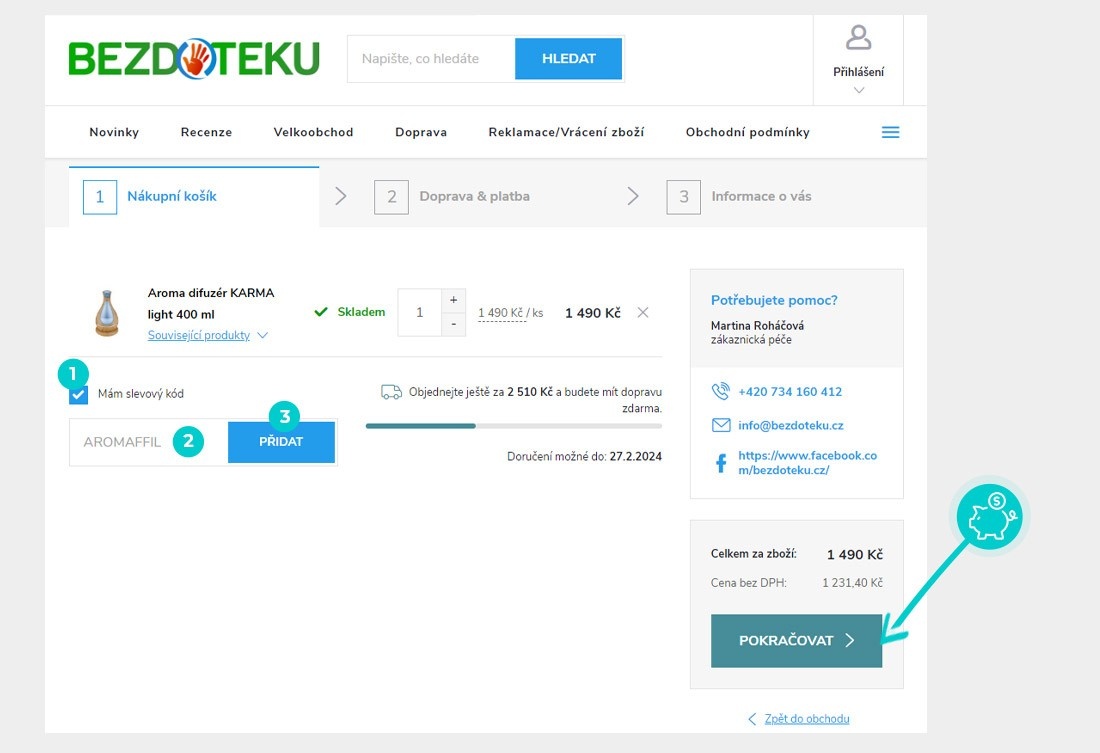
Task: Click the envelope email icon
Action: coord(720,425)
